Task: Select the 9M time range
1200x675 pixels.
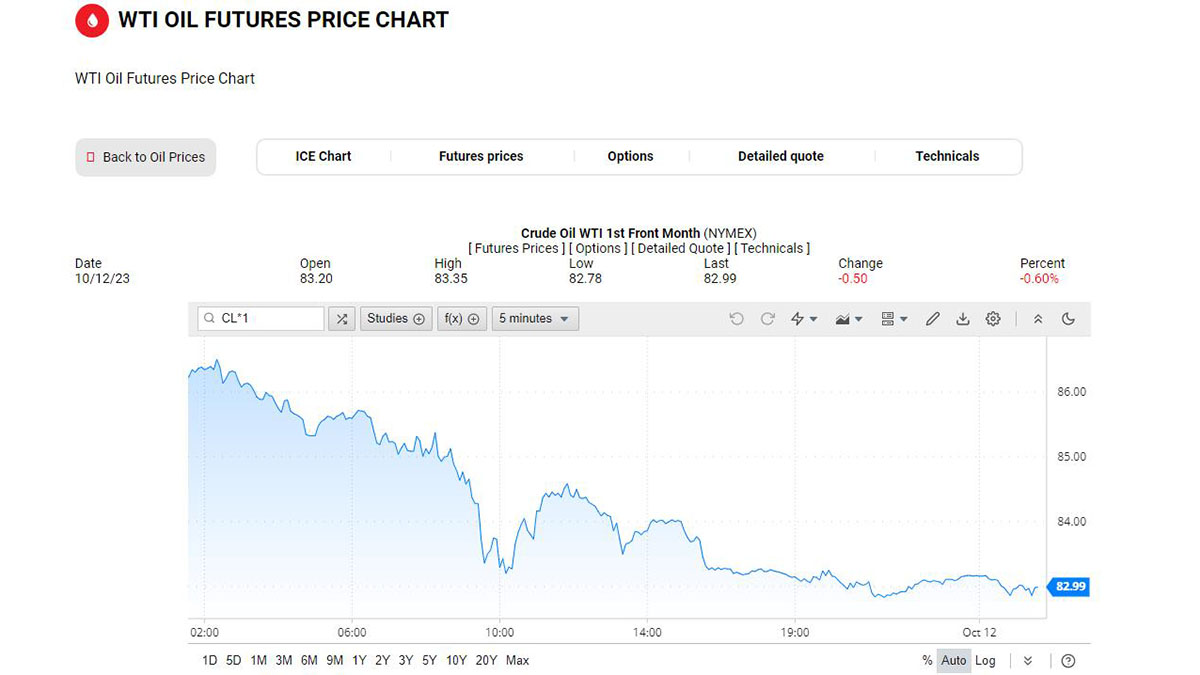Action: [335, 661]
